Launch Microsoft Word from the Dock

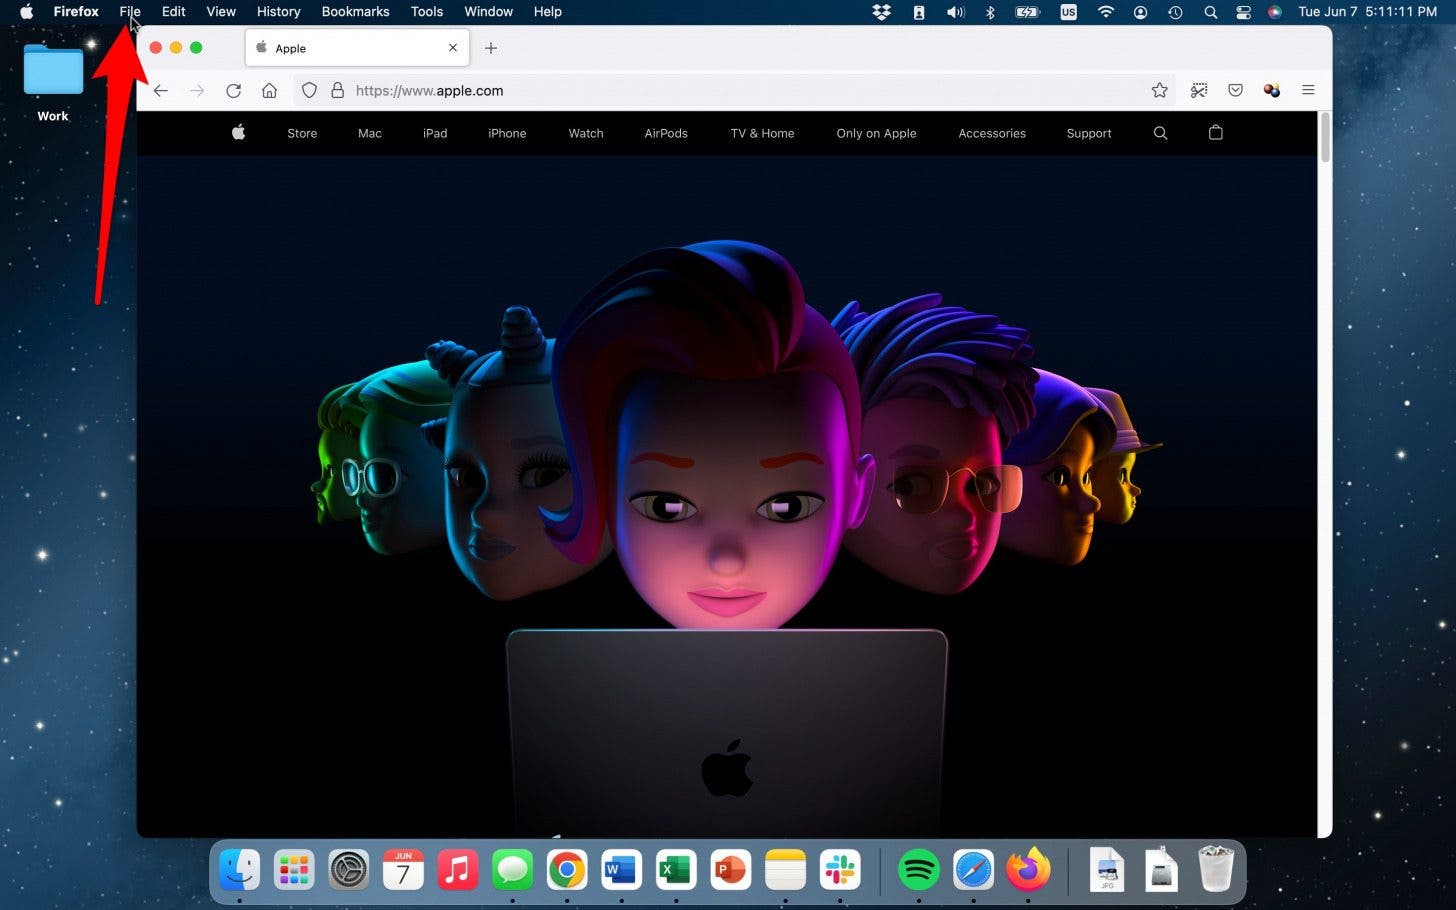(x=621, y=870)
